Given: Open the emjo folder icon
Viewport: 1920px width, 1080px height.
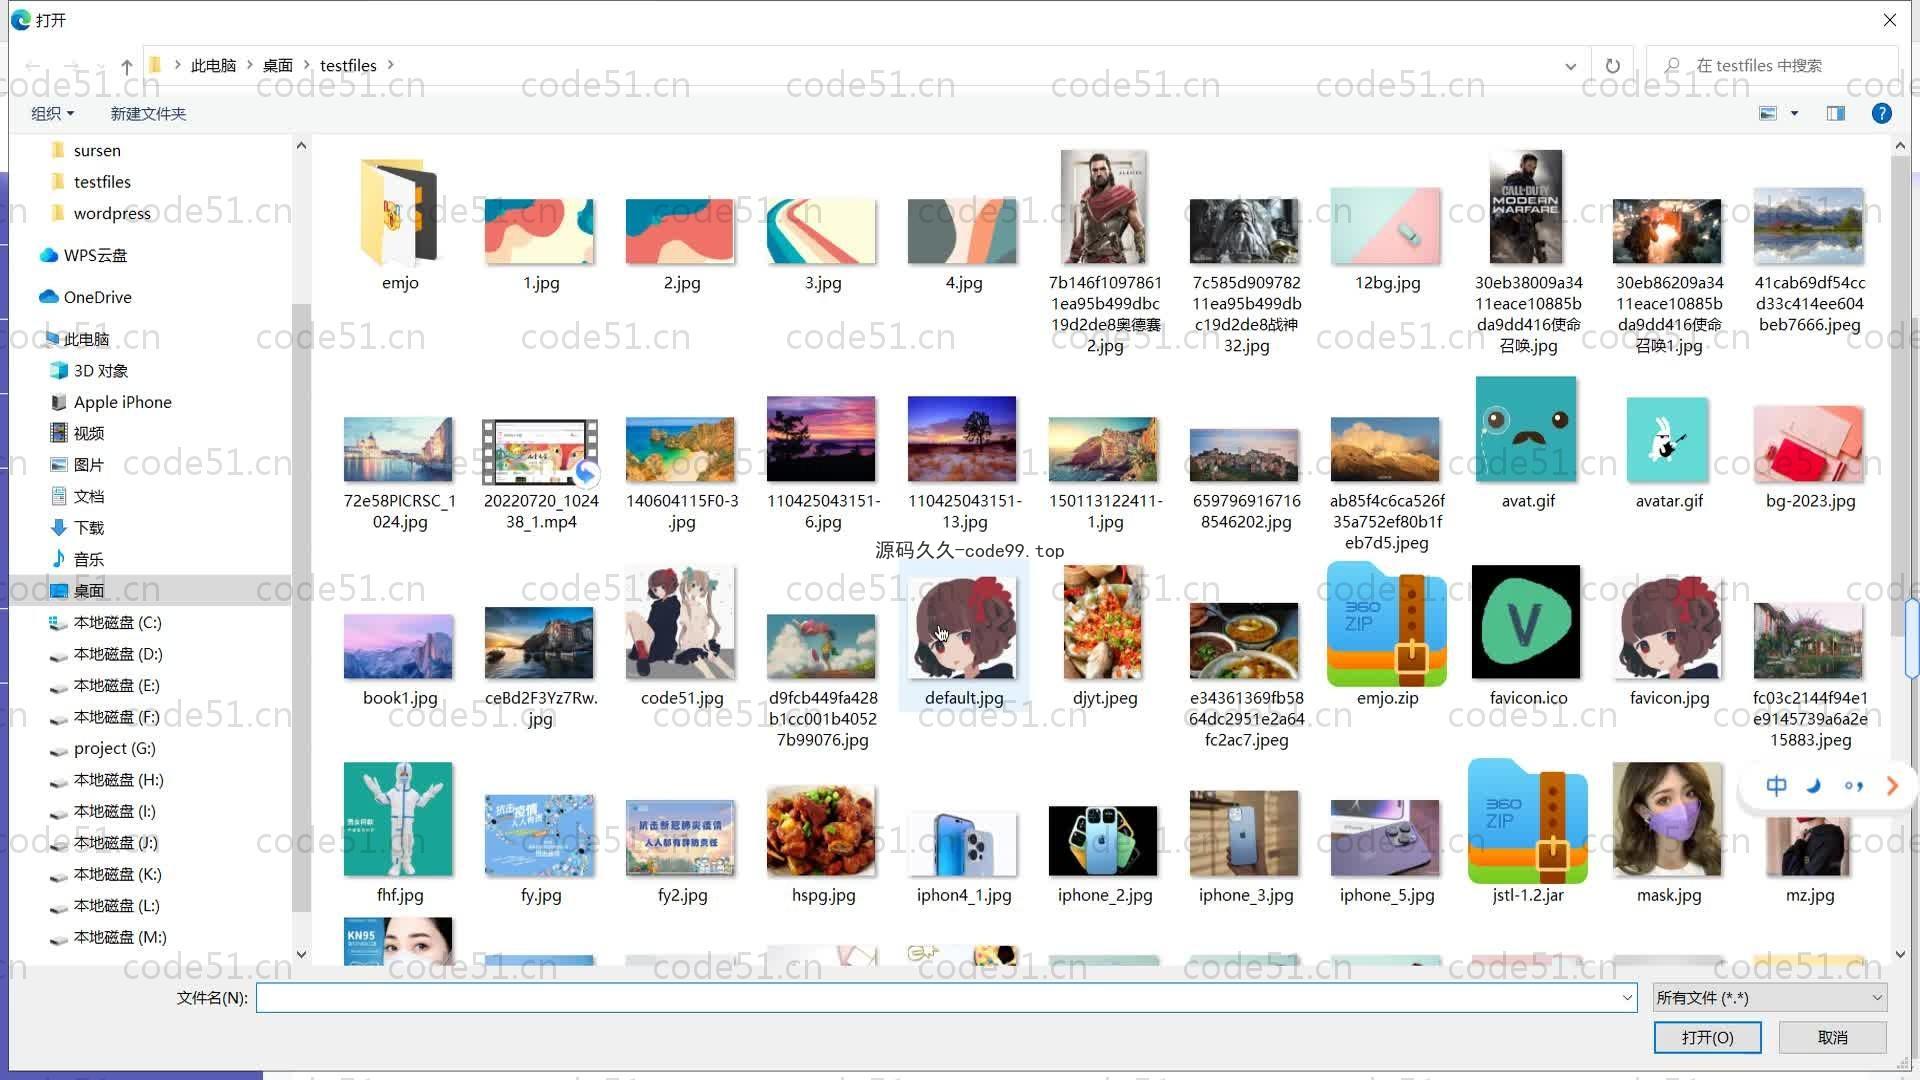Looking at the screenshot, I should click(399, 212).
